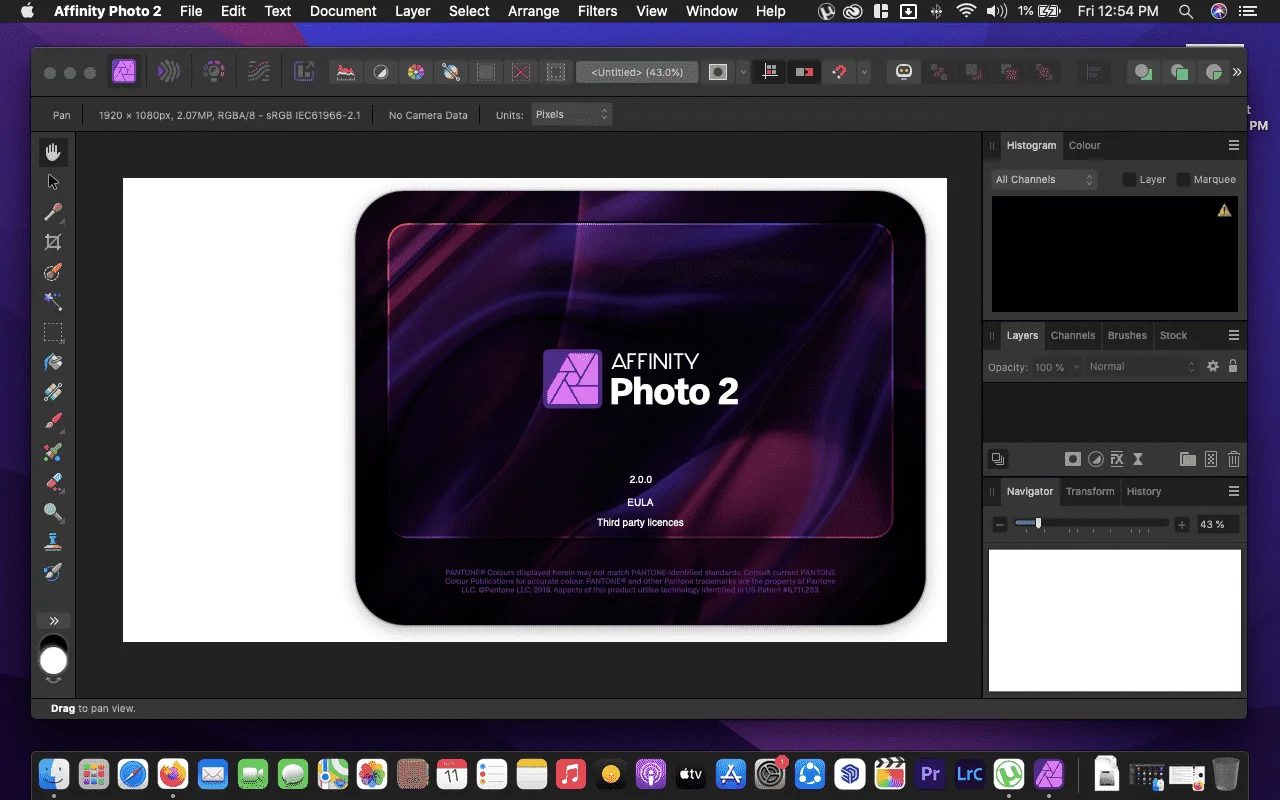This screenshot has height=800, width=1280.
Task: Toggle Move By Whole Pixels
Action: tap(805, 72)
